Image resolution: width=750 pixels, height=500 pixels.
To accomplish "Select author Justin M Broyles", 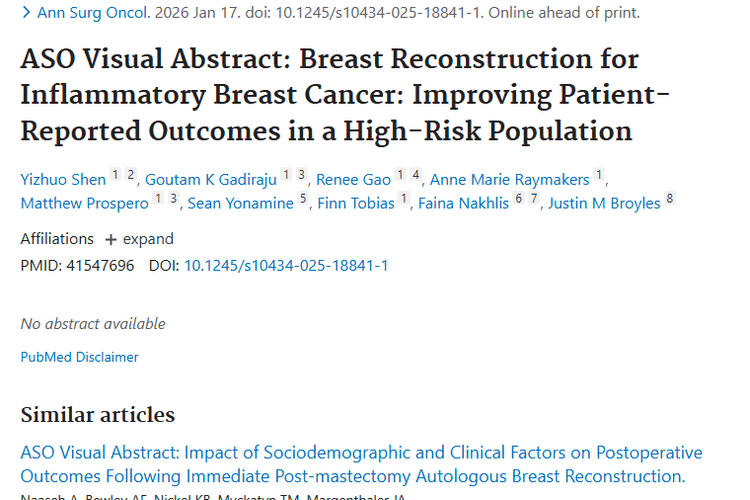I will (605, 204).
